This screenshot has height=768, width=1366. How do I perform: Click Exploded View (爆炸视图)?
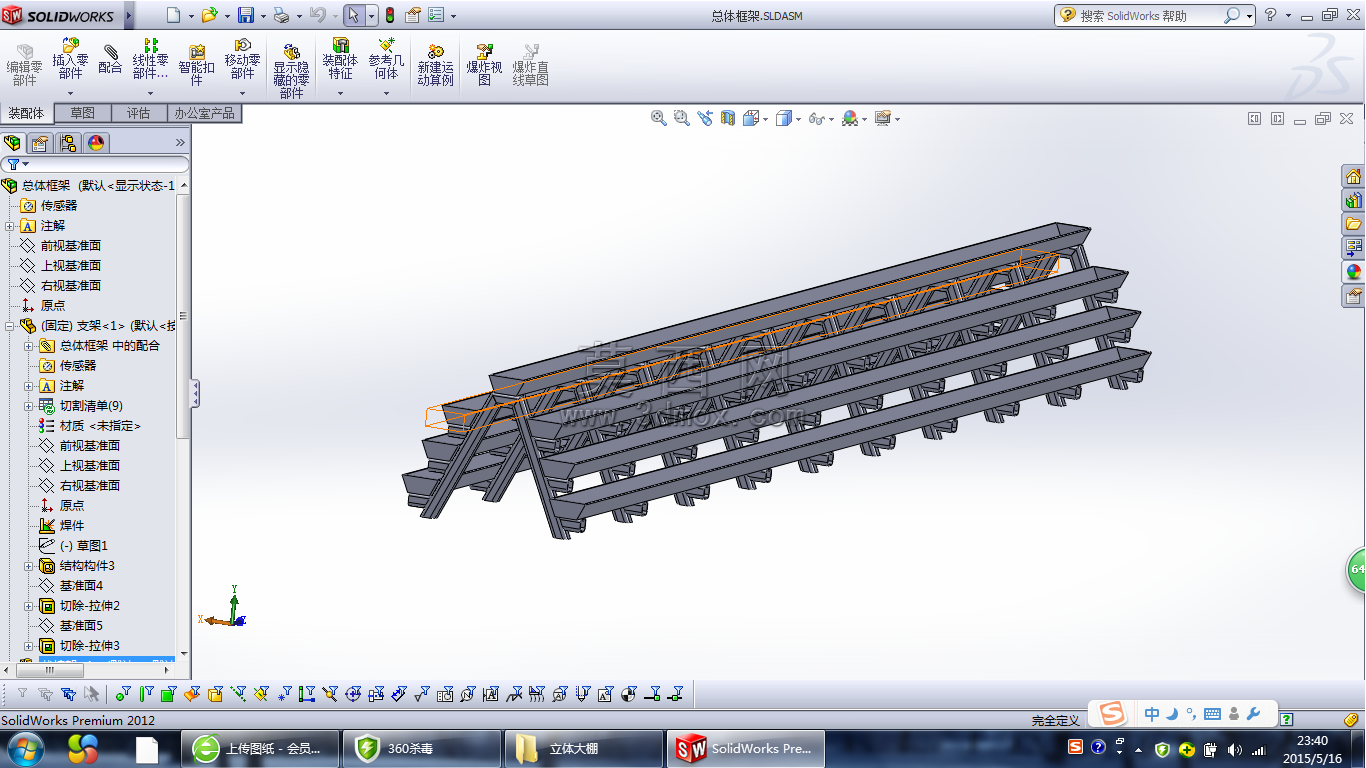(484, 64)
